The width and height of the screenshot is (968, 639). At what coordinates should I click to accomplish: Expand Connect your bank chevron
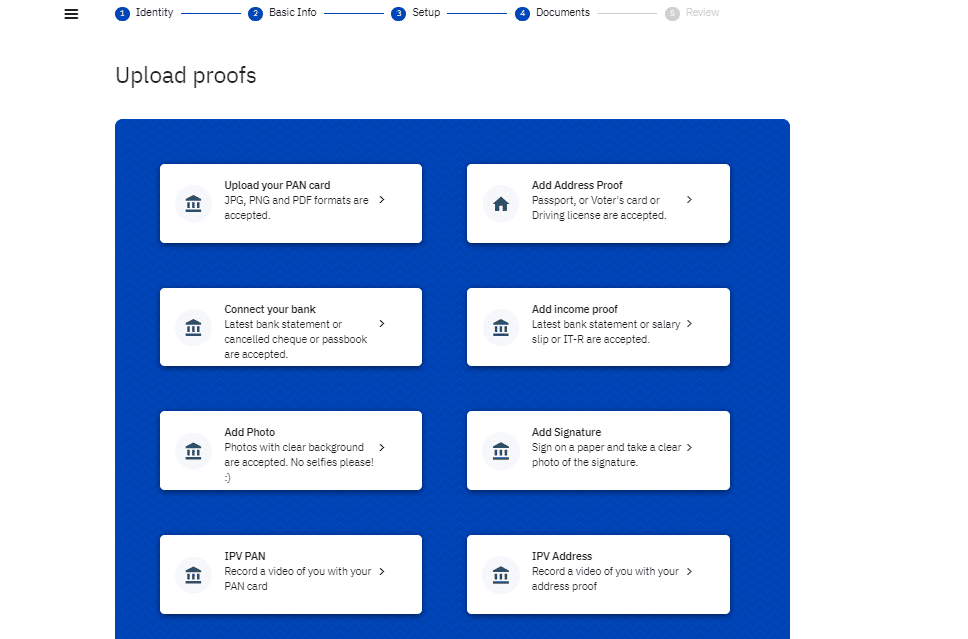coord(382,324)
